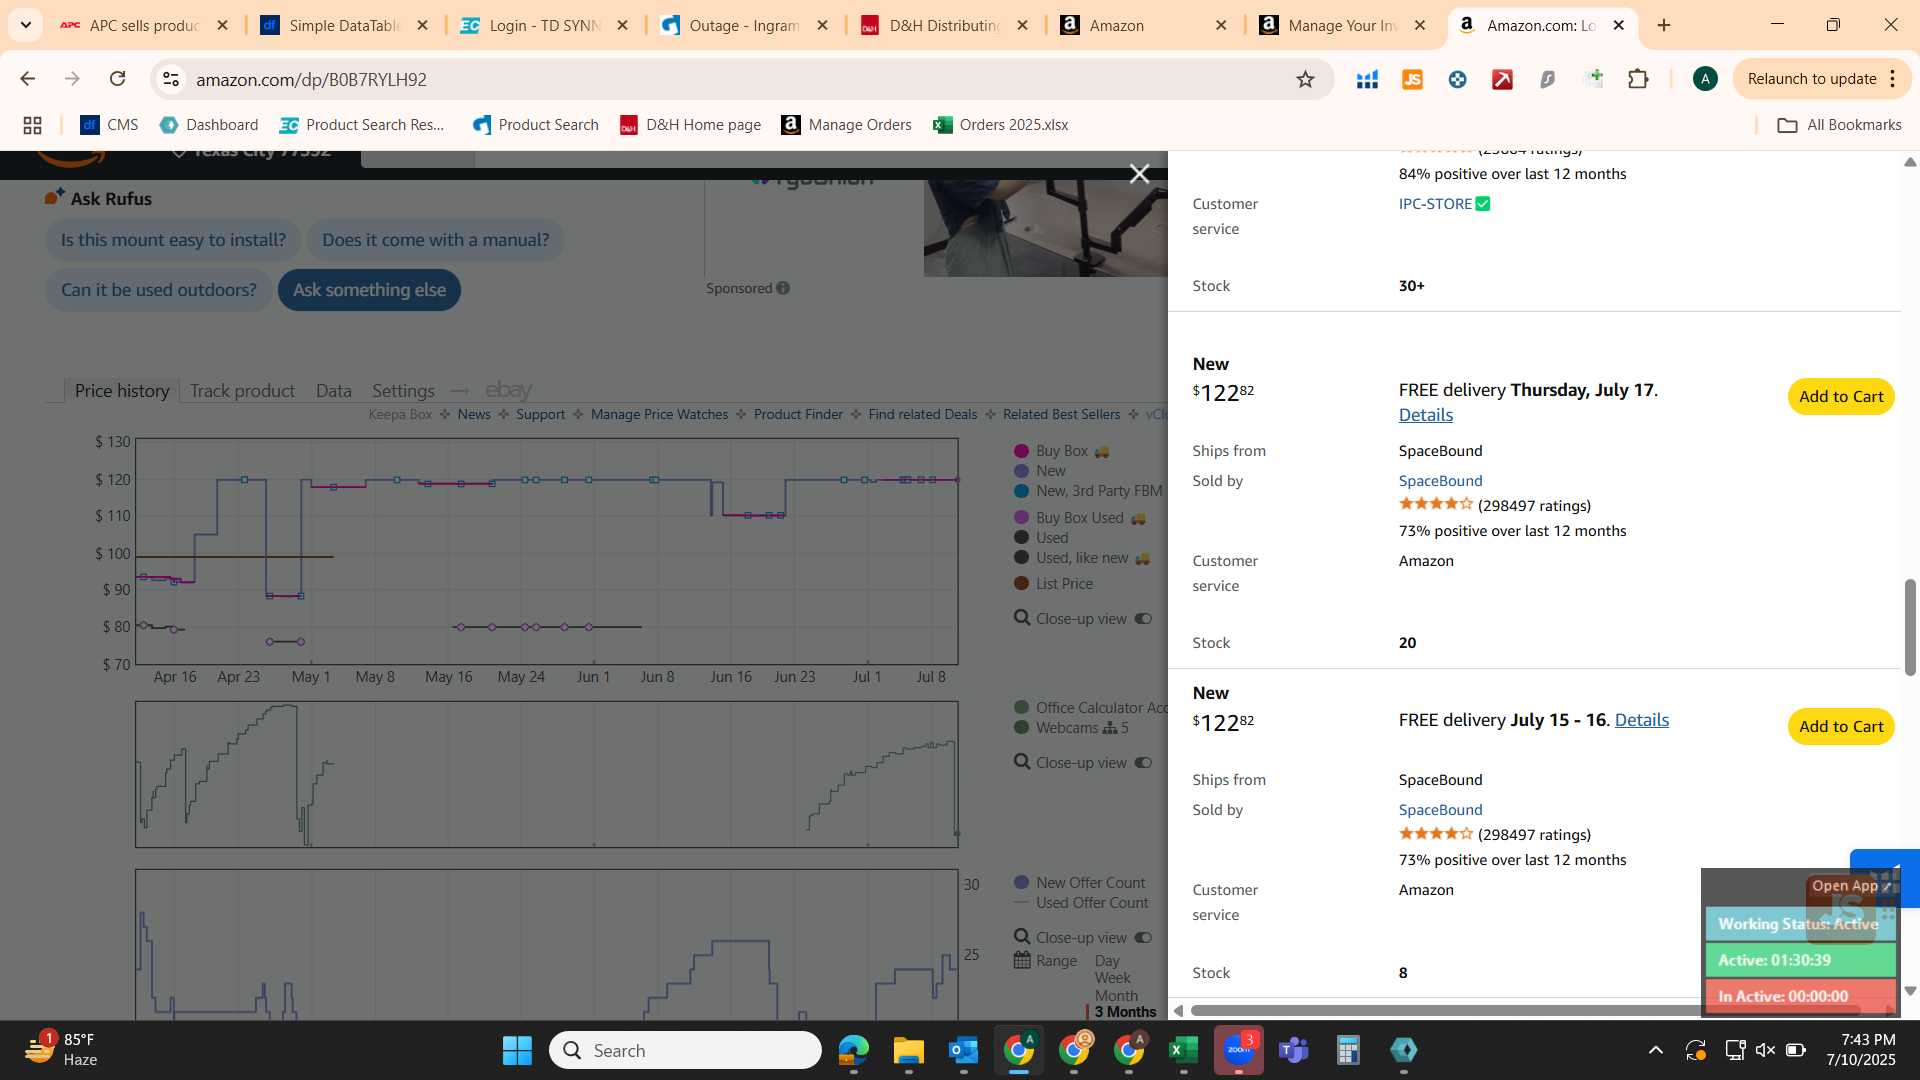Click site information icon in address bar
The height and width of the screenshot is (1080, 1920).
pos(171,79)
